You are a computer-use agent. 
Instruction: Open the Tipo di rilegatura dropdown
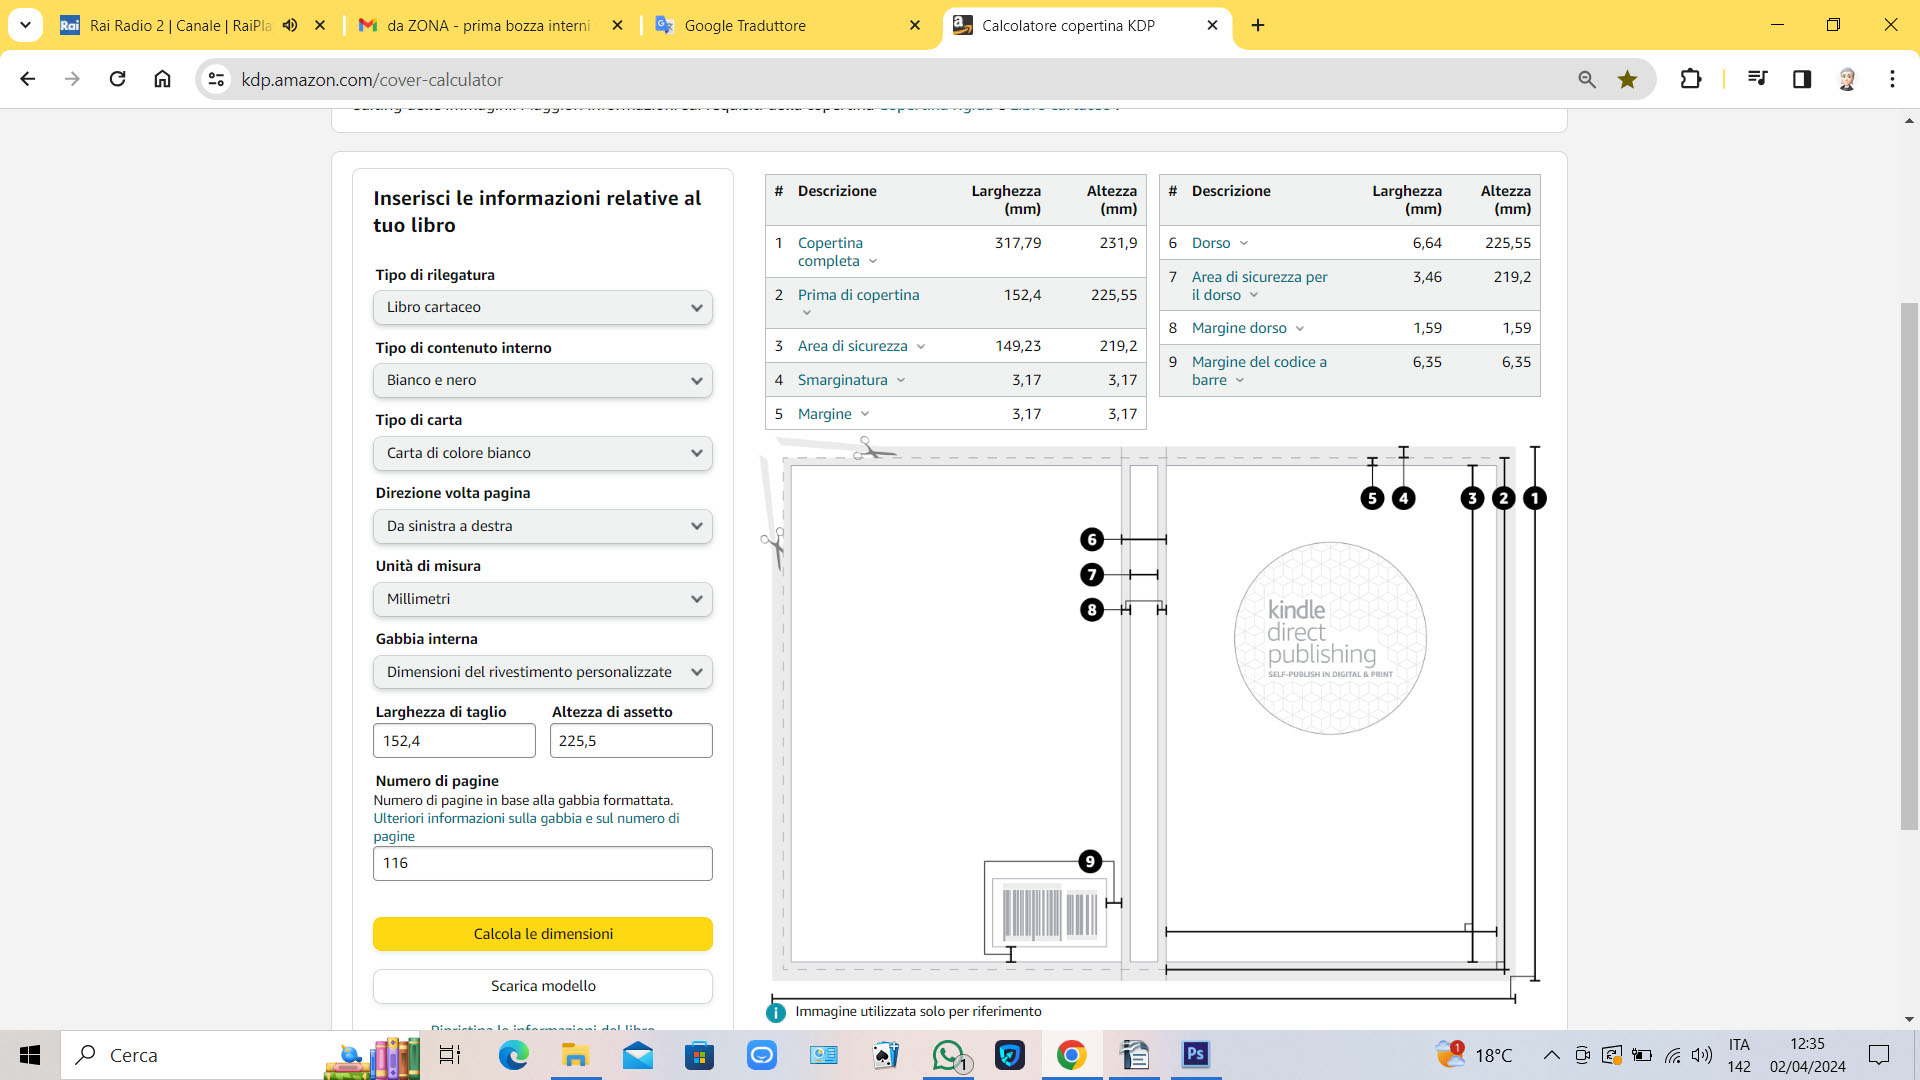tap(543, 307)
